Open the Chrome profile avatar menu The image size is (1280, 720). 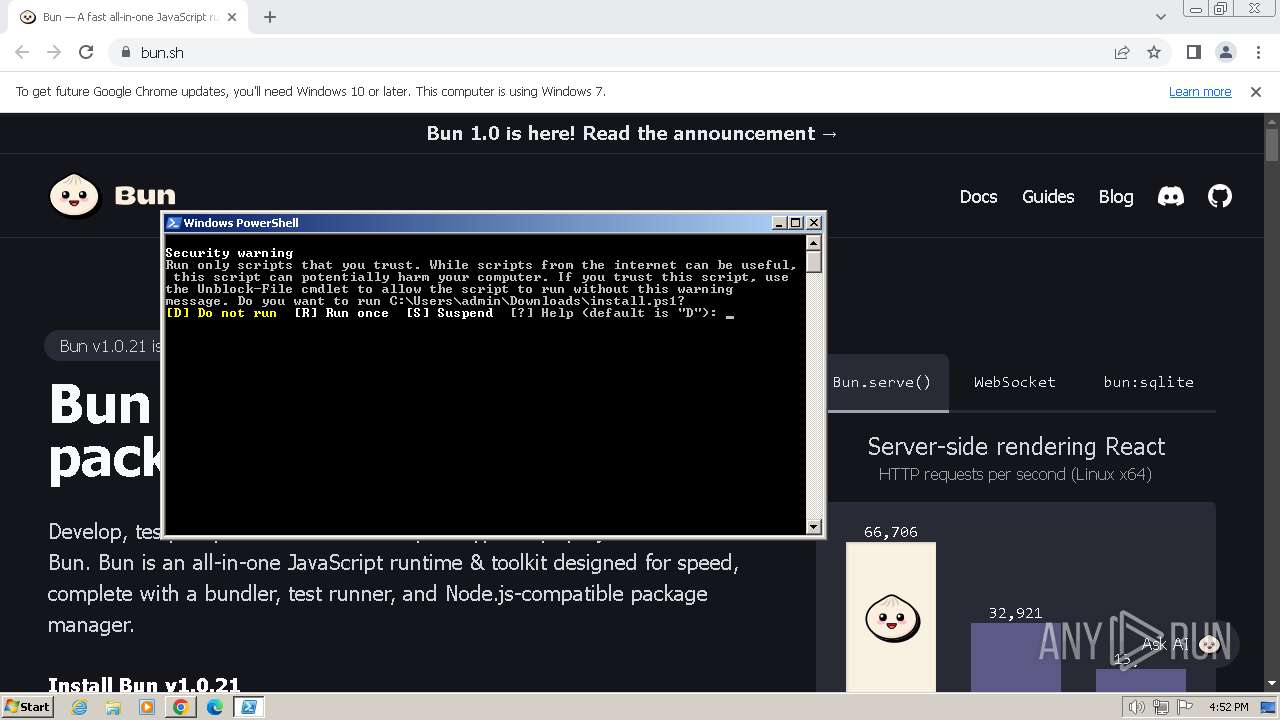1225,52
